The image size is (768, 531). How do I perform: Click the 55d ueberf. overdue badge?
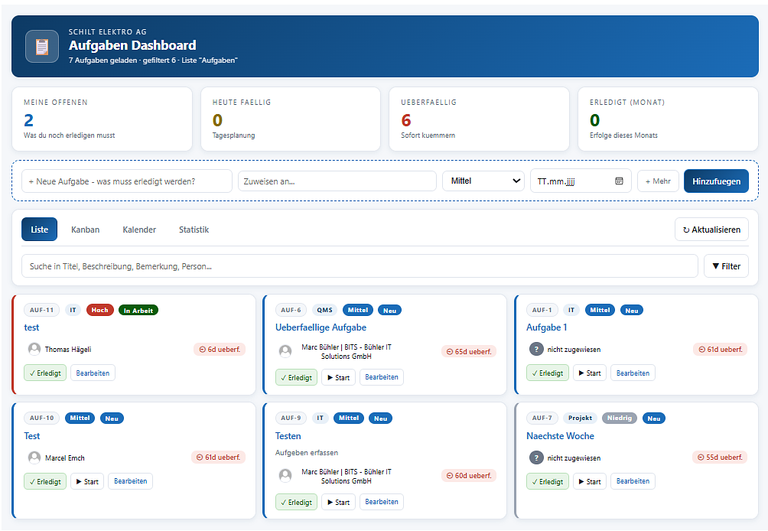pos(720,457)
